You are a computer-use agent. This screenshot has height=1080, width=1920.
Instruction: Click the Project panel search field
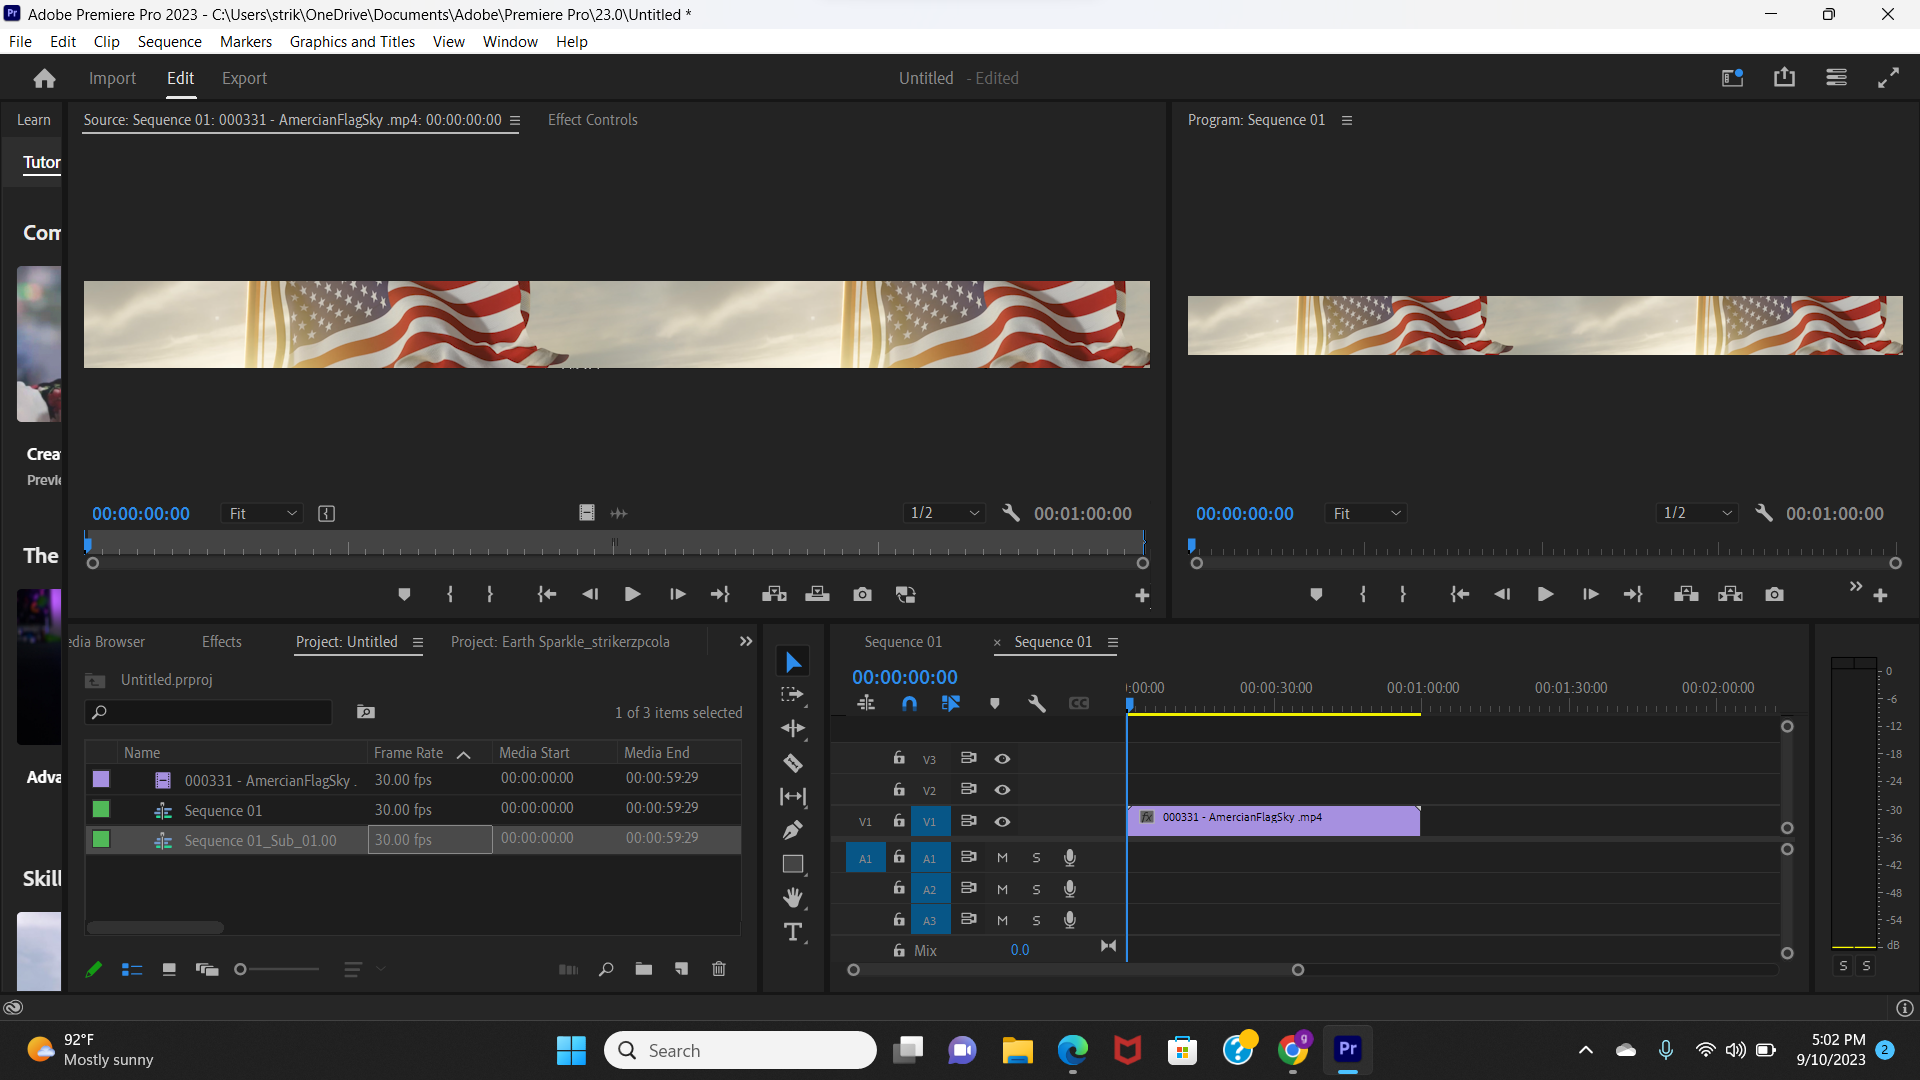click(x=208, y=712)
